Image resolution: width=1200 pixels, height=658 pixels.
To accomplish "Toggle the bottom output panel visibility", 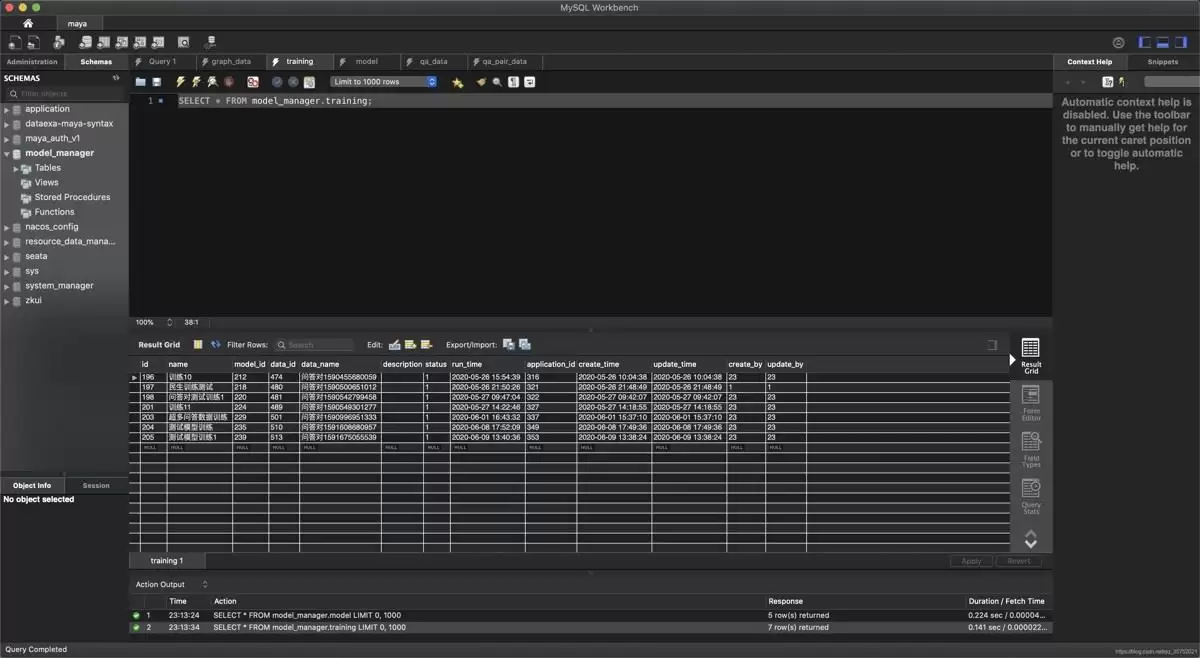I will pos(1163,42).
